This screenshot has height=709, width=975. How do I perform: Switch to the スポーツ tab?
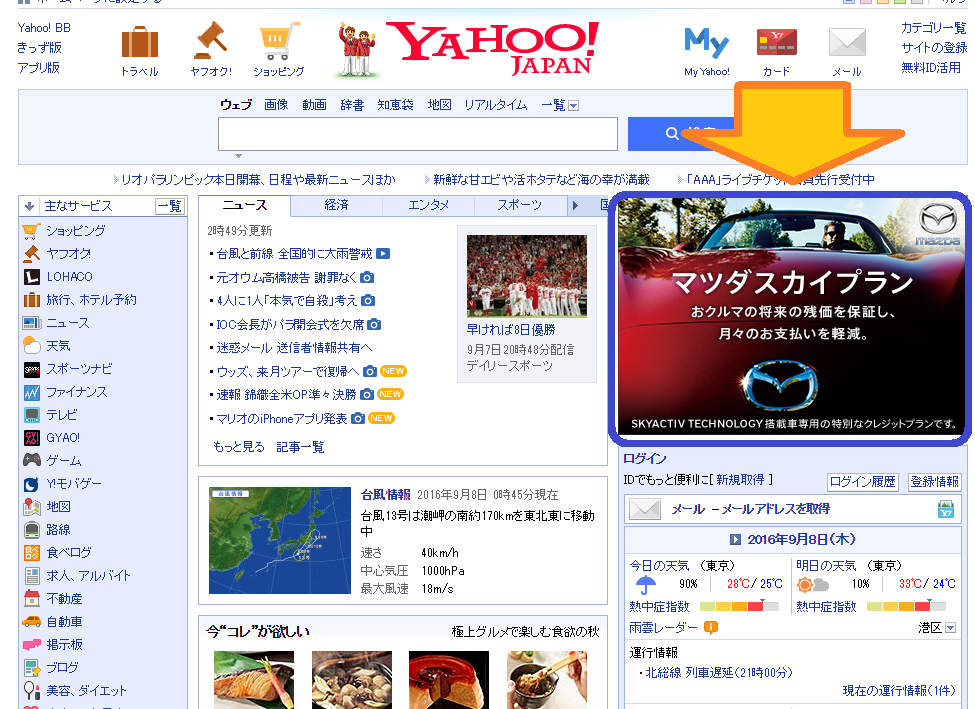(520, 205)
